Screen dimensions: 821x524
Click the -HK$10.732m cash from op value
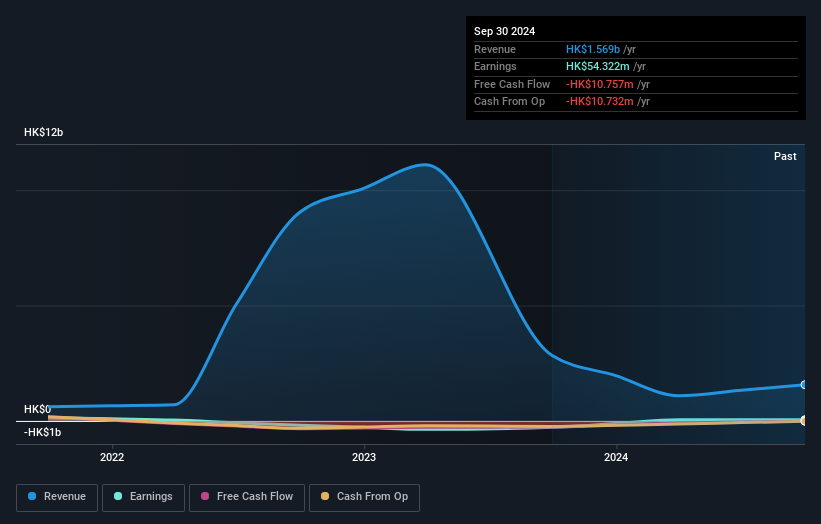[600, 102]
